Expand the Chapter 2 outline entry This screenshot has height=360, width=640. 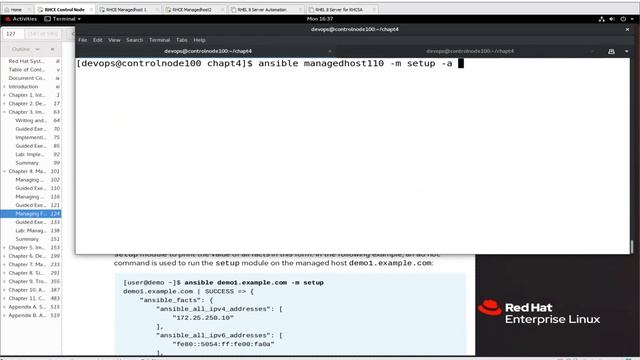tap(4, 104)
